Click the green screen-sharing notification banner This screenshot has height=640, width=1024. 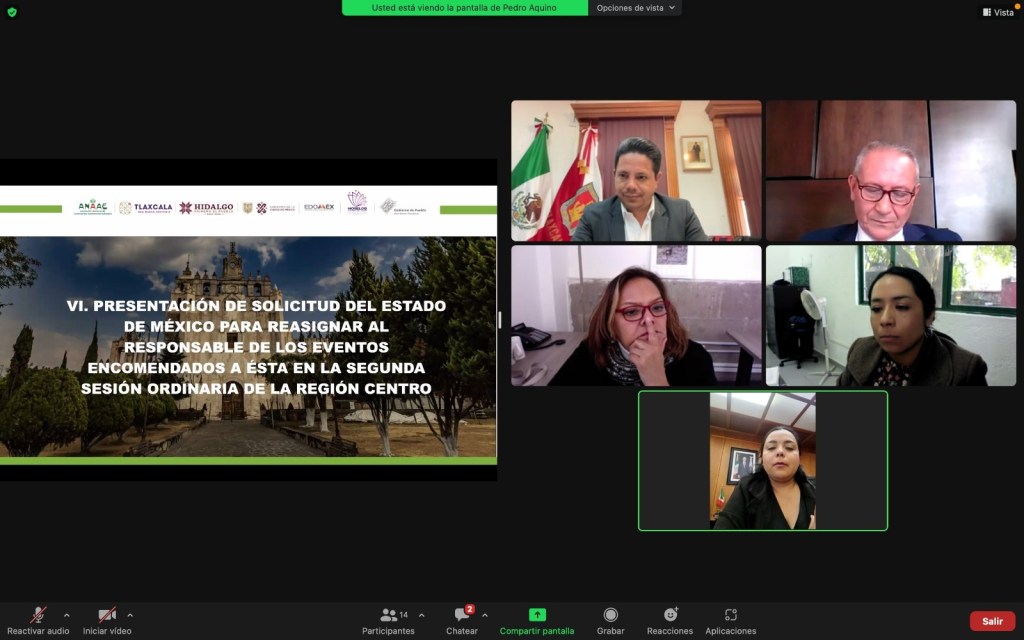(x=465, y=8)
